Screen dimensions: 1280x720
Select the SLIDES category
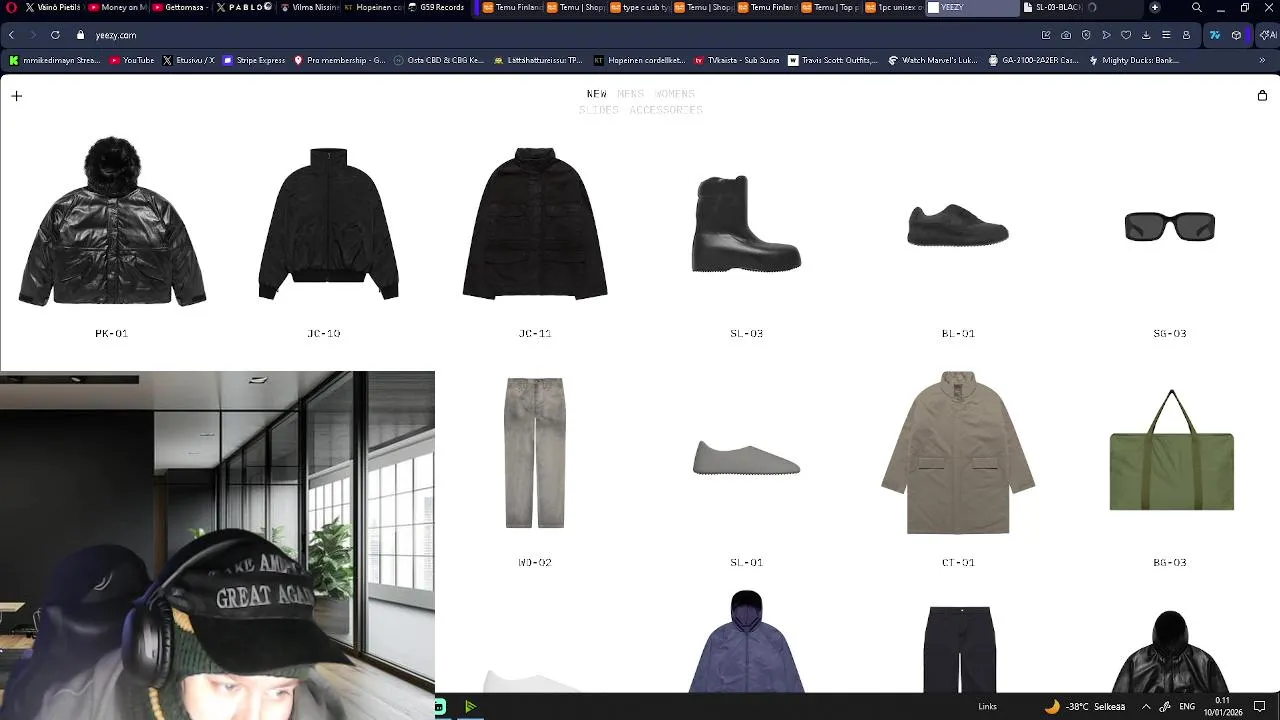(x=598, y=110)
